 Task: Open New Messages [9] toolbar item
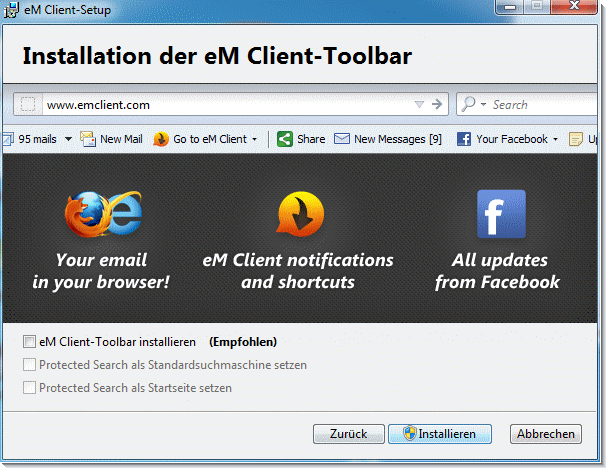coord(398,139)
